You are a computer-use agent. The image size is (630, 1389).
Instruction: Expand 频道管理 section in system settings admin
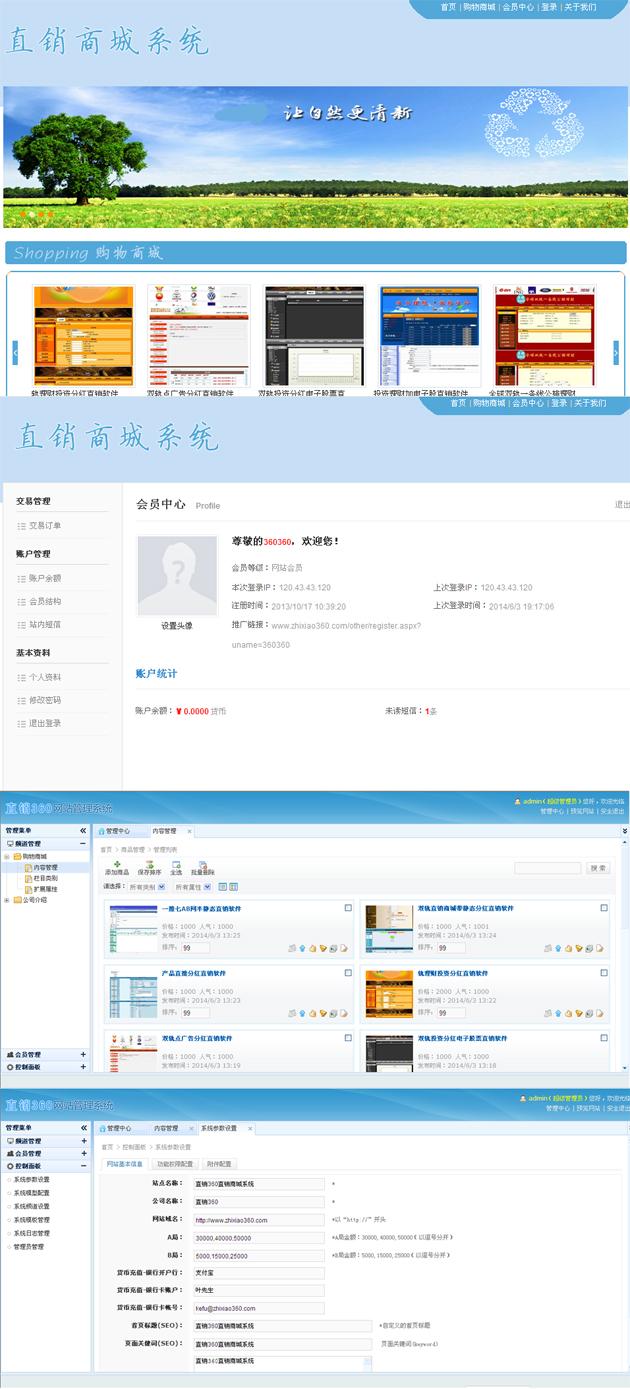pyautogui.click(x=83, y=1141)
